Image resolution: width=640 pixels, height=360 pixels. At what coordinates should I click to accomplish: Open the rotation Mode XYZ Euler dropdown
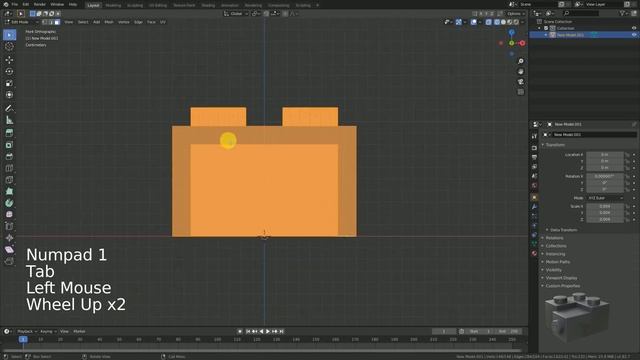click(x=605, y=198)
